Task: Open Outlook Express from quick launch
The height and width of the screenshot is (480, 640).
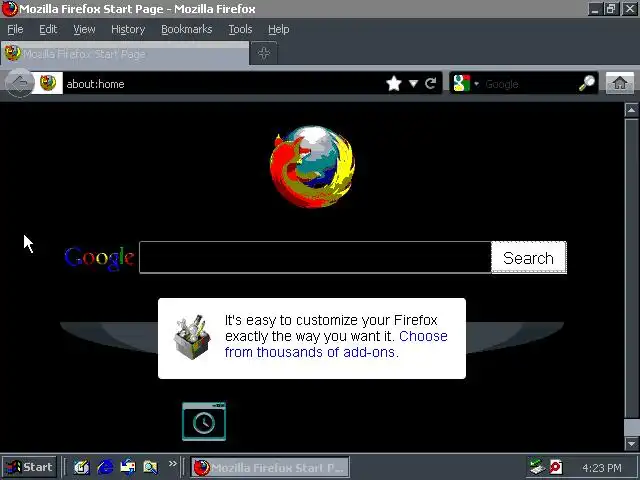Action: click(128, 467)
